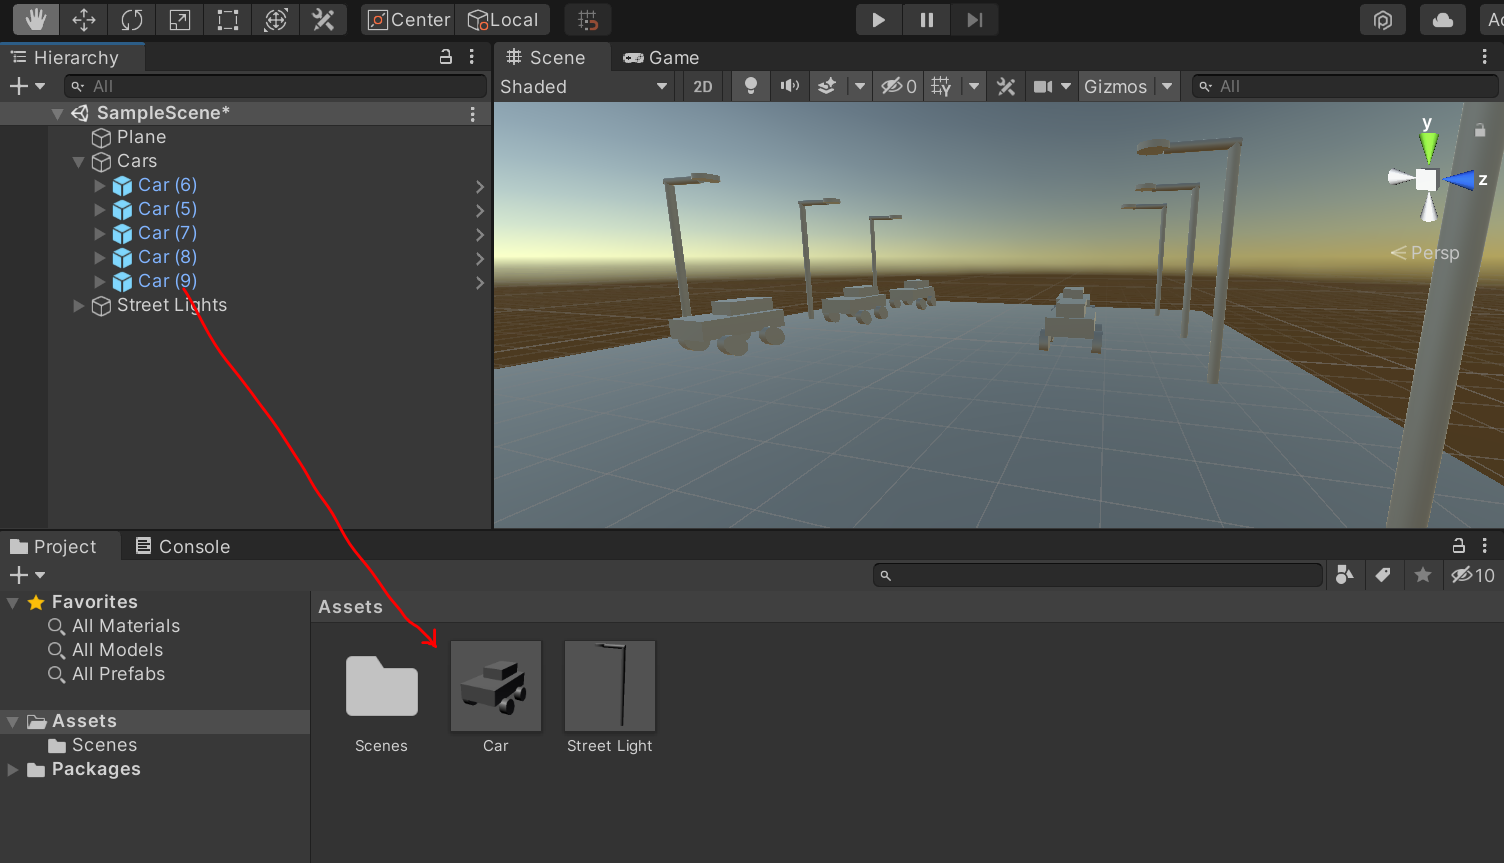Select the Car prefab thumbnail in Assets

[x=496, y=686]
